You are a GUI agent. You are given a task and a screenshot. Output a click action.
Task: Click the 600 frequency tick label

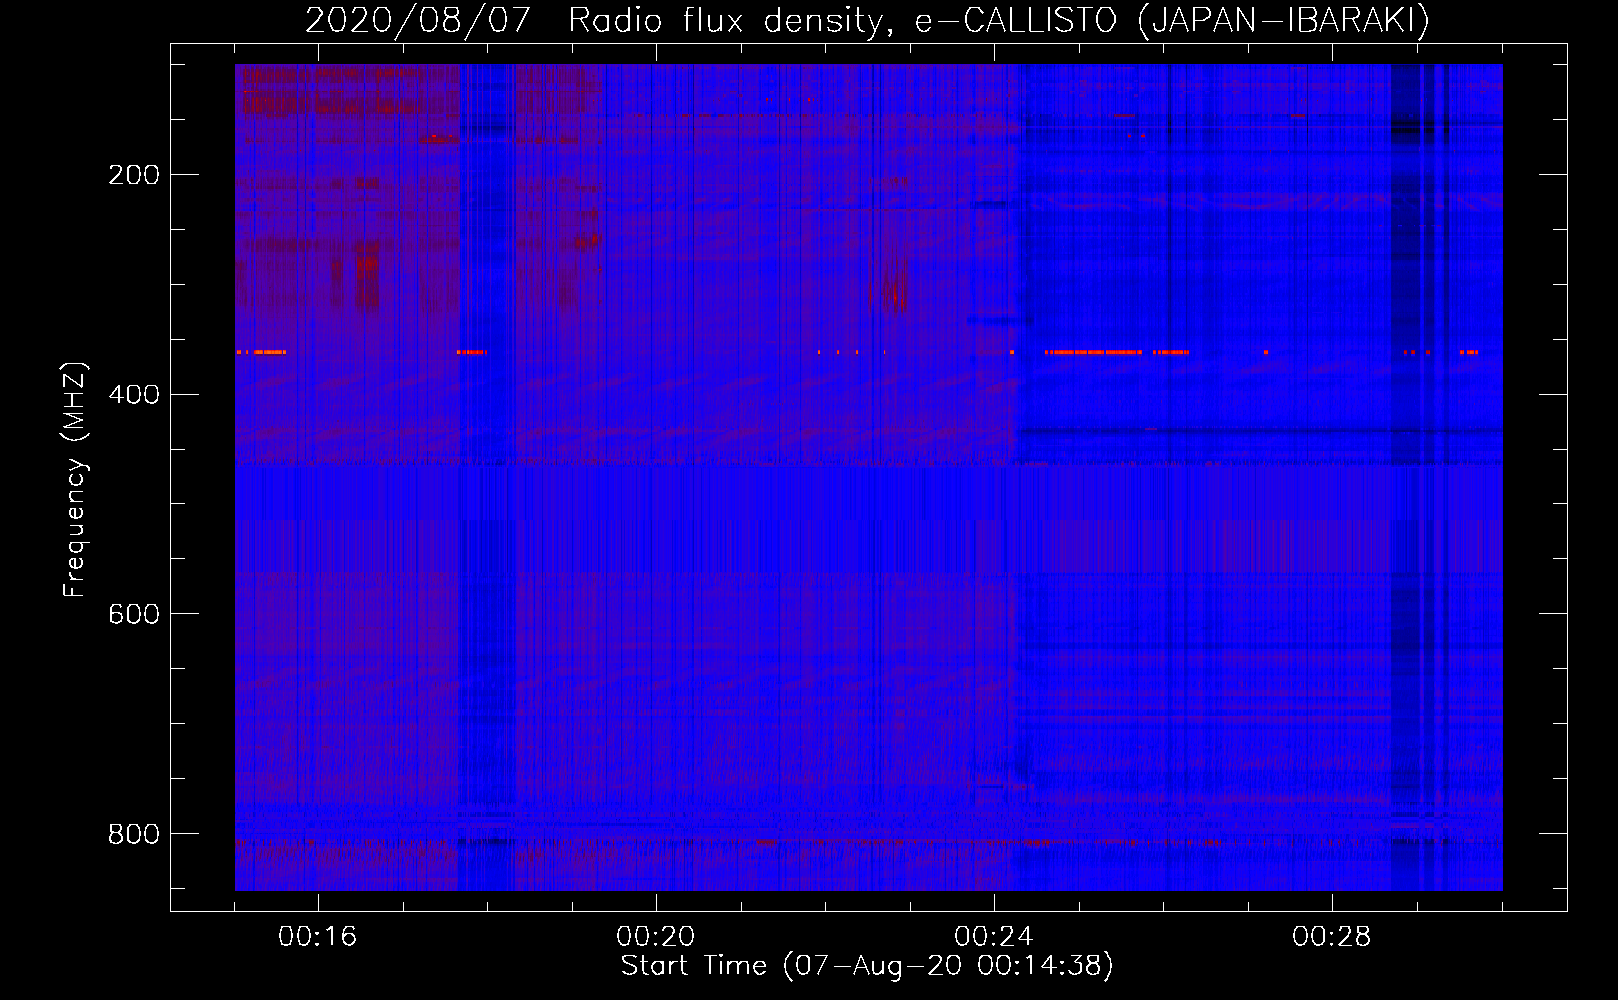pos(134,614)
